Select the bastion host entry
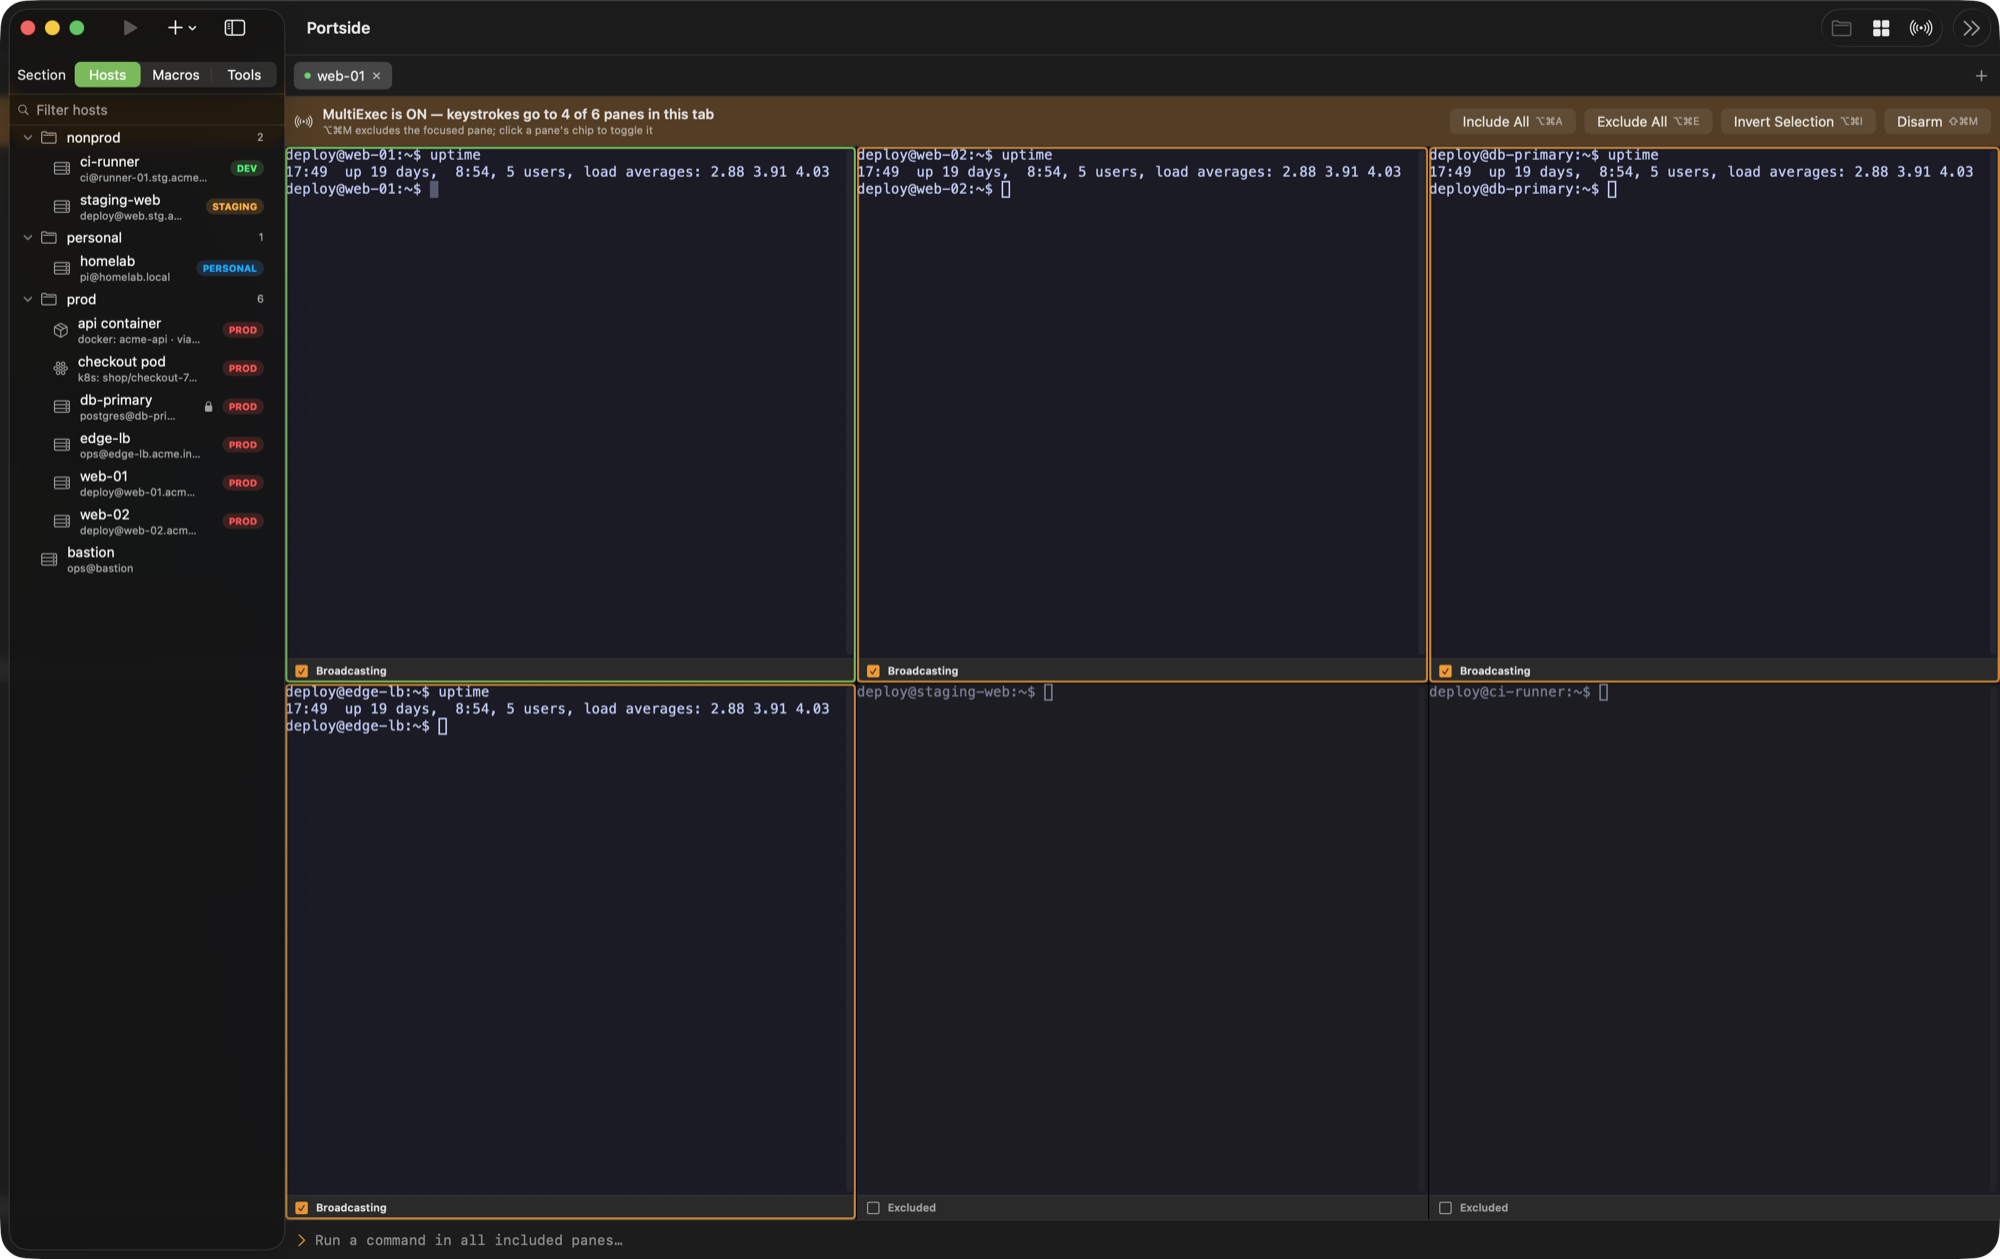The image size is (2000, 1259). (146, 560)
